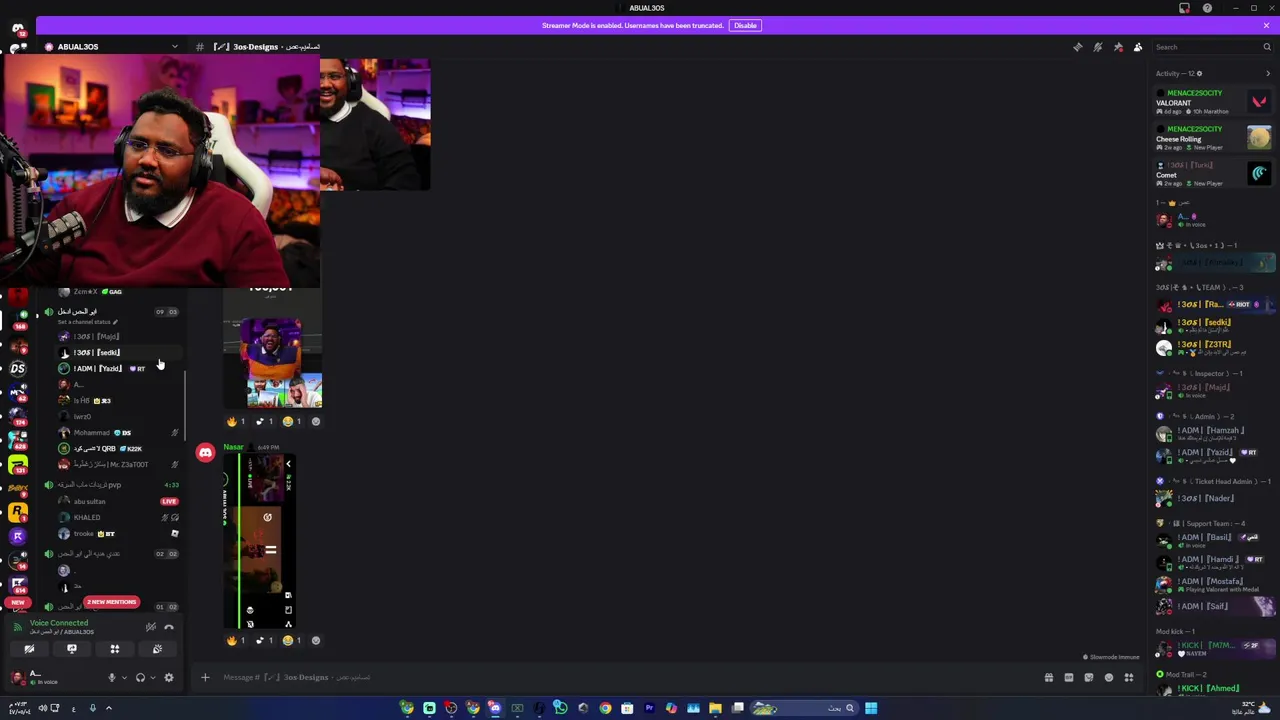Open the apps launcher in message bar
1280x720 pixels.
click(1129, 678)
